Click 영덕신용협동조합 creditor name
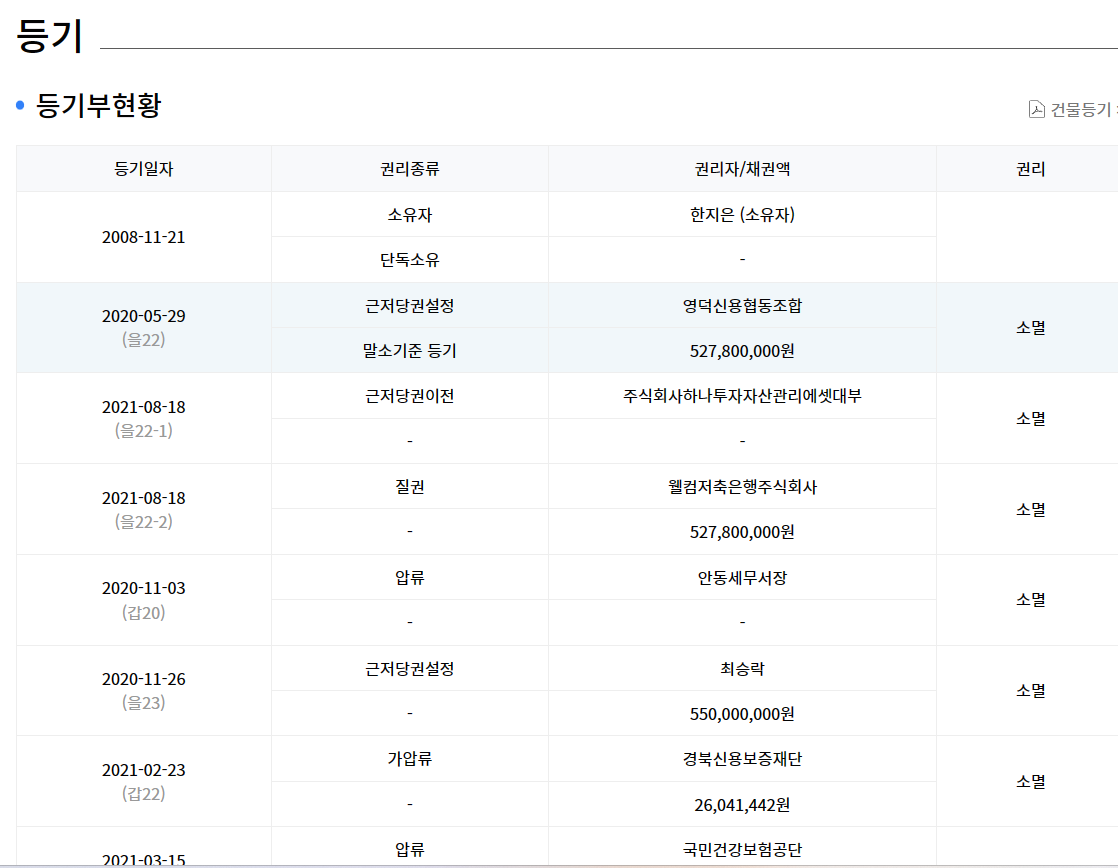This screenshot has width=1118, height=868. [x=742, y=305]
